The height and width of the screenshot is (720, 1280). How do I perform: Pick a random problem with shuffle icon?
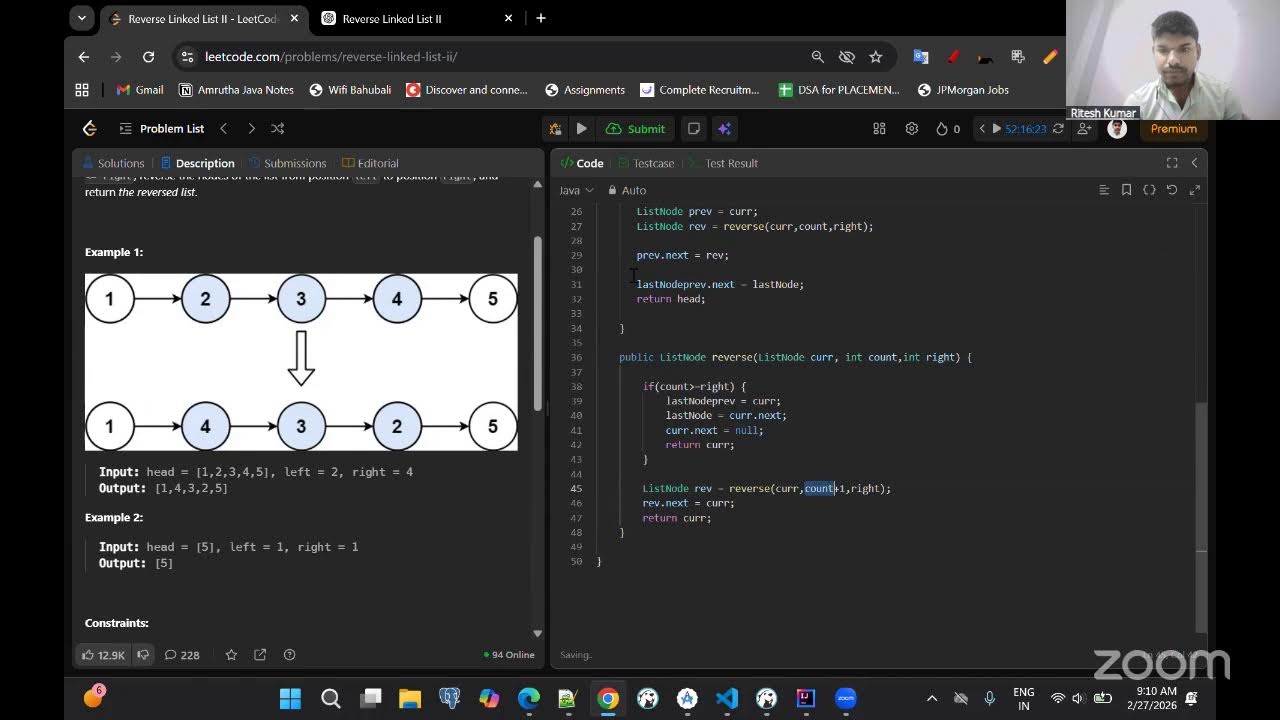pos(278,128)
